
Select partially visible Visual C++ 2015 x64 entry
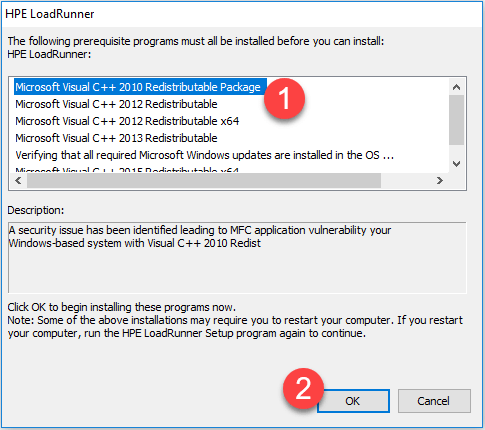tap(127, 170)
